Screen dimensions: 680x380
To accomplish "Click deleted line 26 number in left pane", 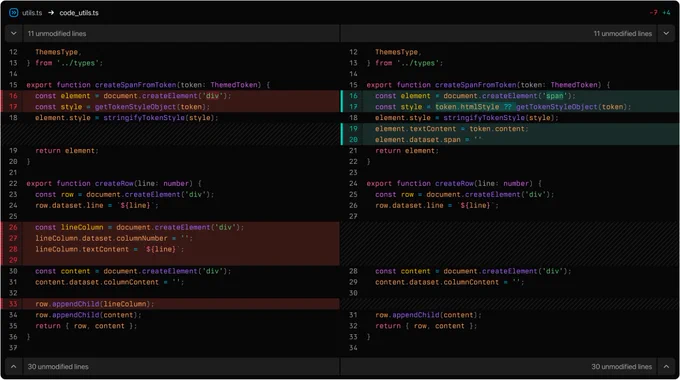I will pos(13,227).
